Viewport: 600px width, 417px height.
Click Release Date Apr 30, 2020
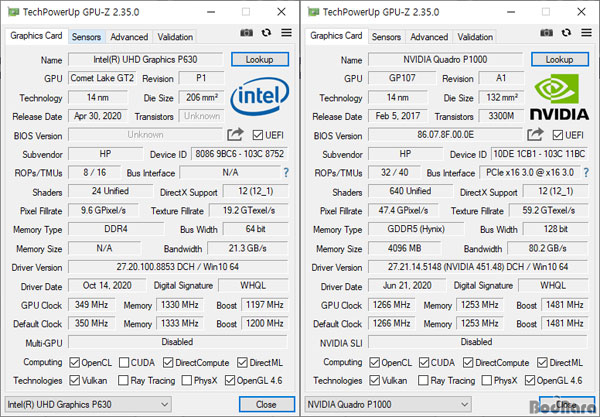98,116
